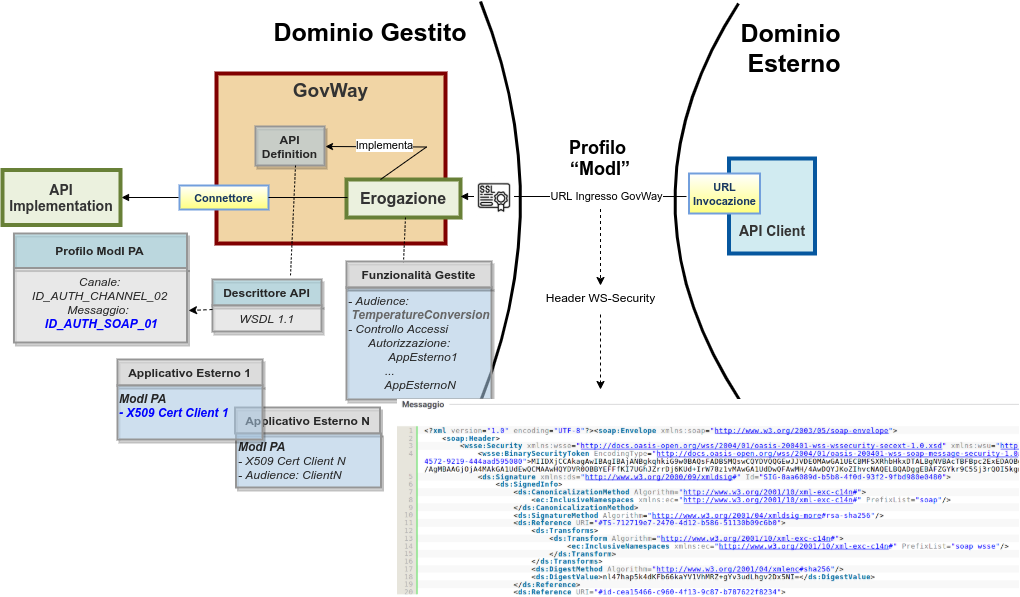Open the ds:CanonicalizationMethod Algorithm URL
The width and height of the screenshot is (1020, 597).
pos(769,492)
